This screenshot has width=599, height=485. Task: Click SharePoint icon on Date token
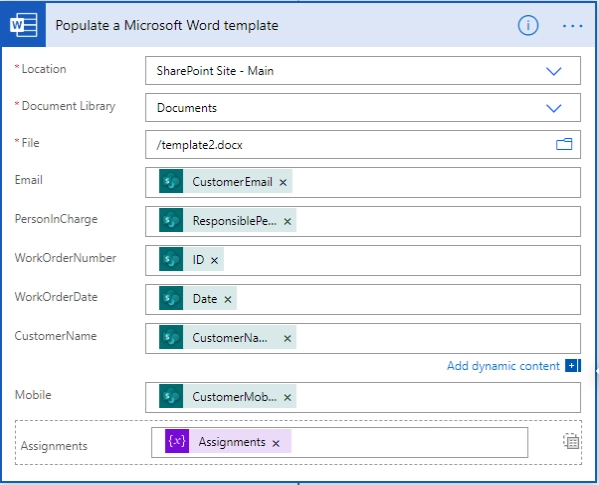pyautogui.click(x=171, y=298)
